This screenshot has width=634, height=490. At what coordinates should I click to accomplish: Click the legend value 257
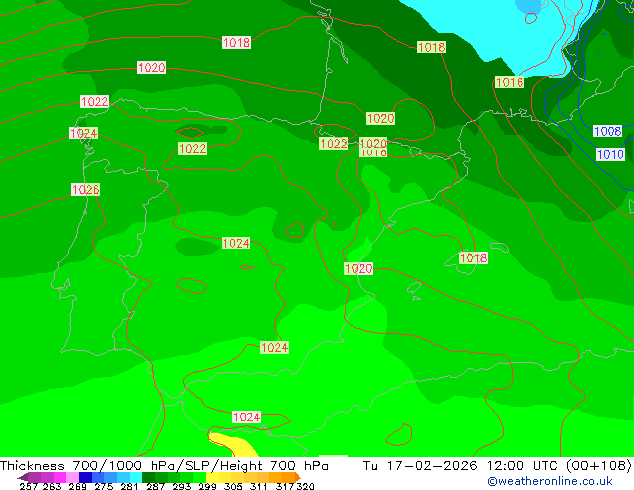point(28,486)
